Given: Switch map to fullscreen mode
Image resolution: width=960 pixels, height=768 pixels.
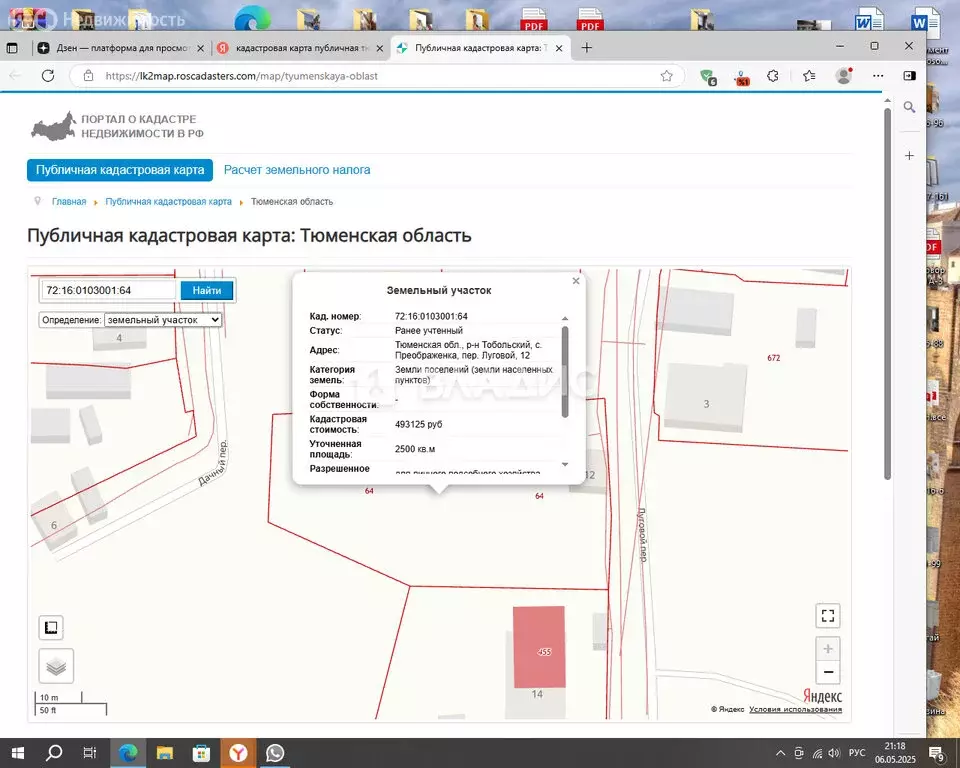Looking at the screenshot, I should [x=828, y=616].
